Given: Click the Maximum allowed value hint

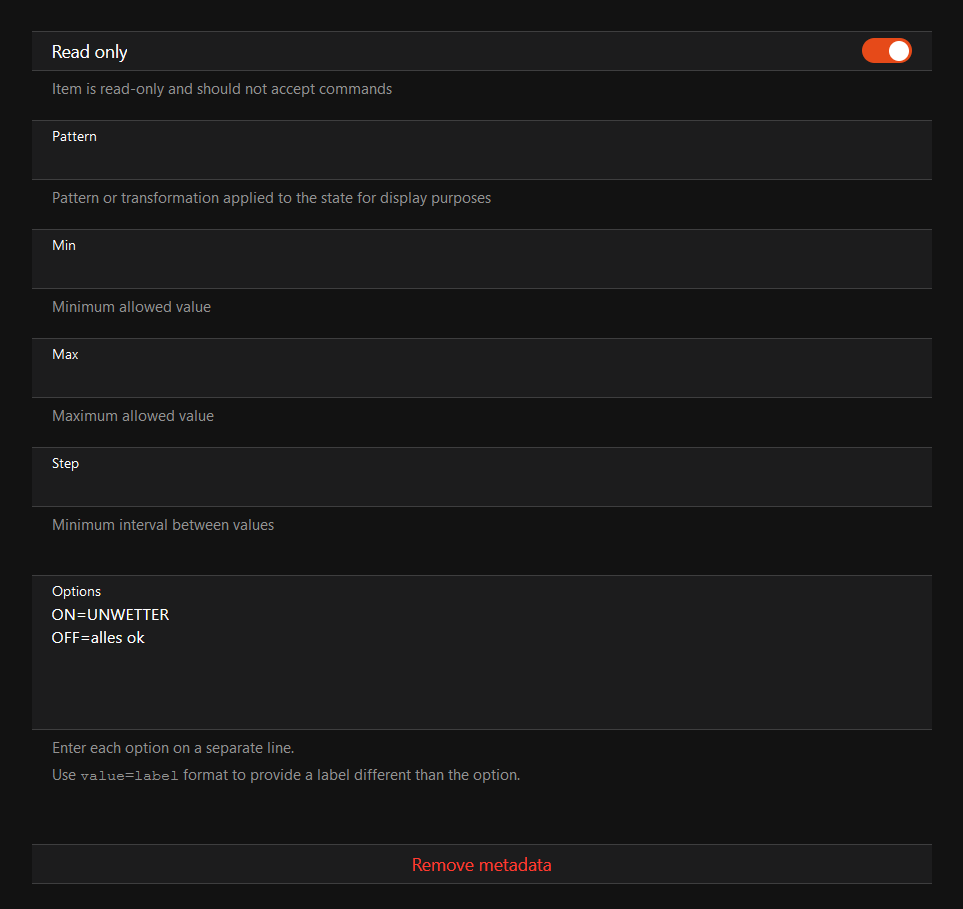Looking at the screenshot, I should coord(133,416).
